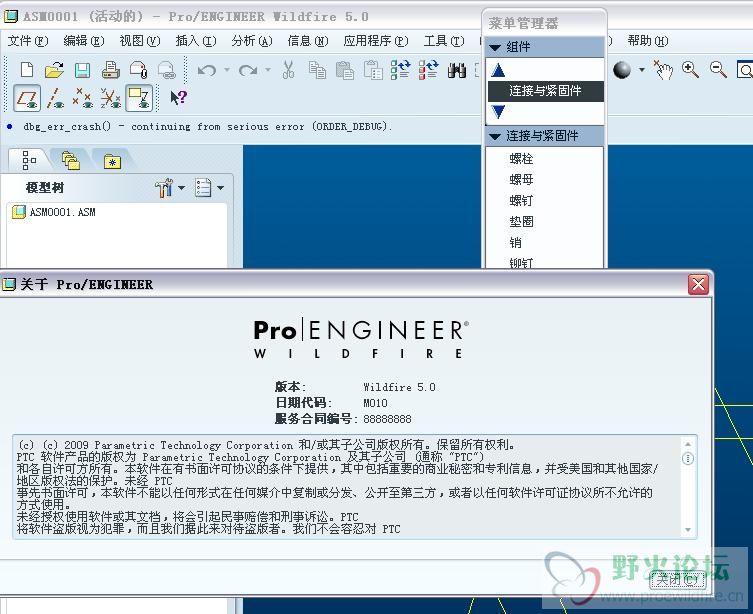Open the redo history dropdown arrow
This screenshot has height=614, width=753.
268,70
